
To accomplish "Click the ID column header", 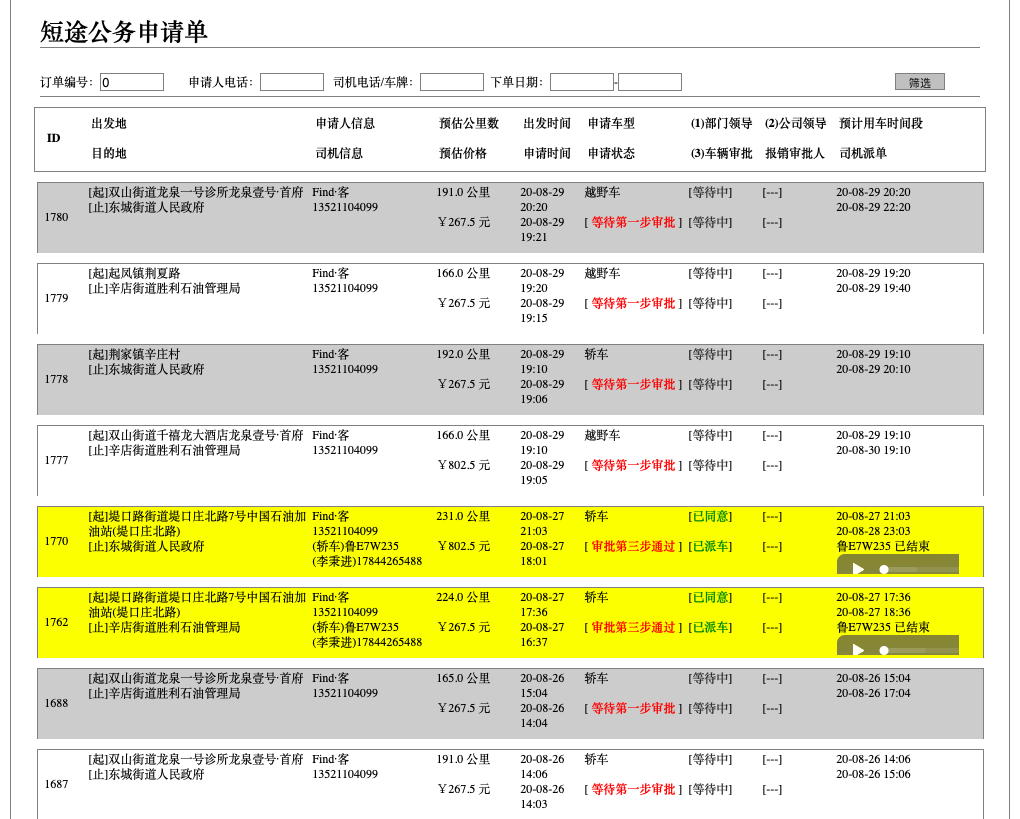I will pyautogui.click(x=53, y=140).
